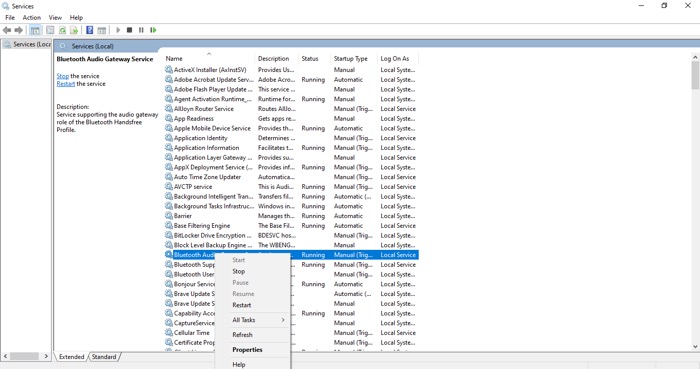Toggle the Show/Hide Console Tree icon
700x369 pixels.
[x=35, y=30]
